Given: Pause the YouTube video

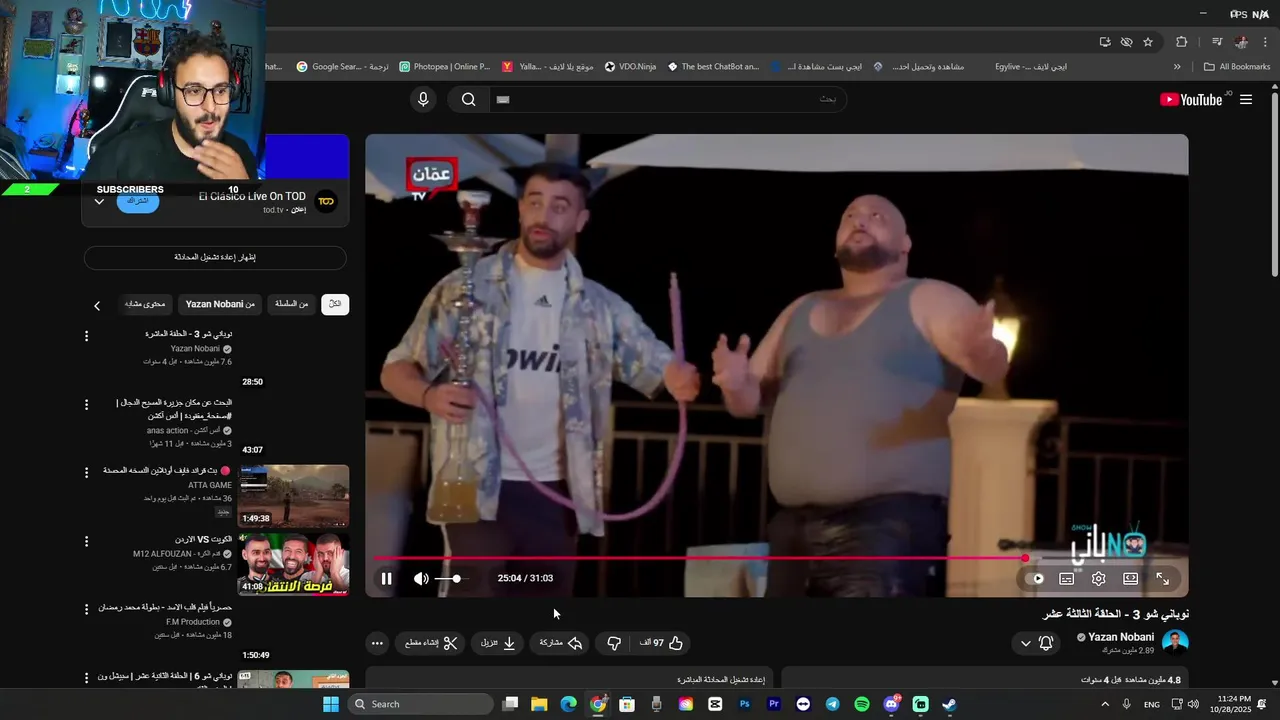Looking at the screenshot, I should 386,578.
